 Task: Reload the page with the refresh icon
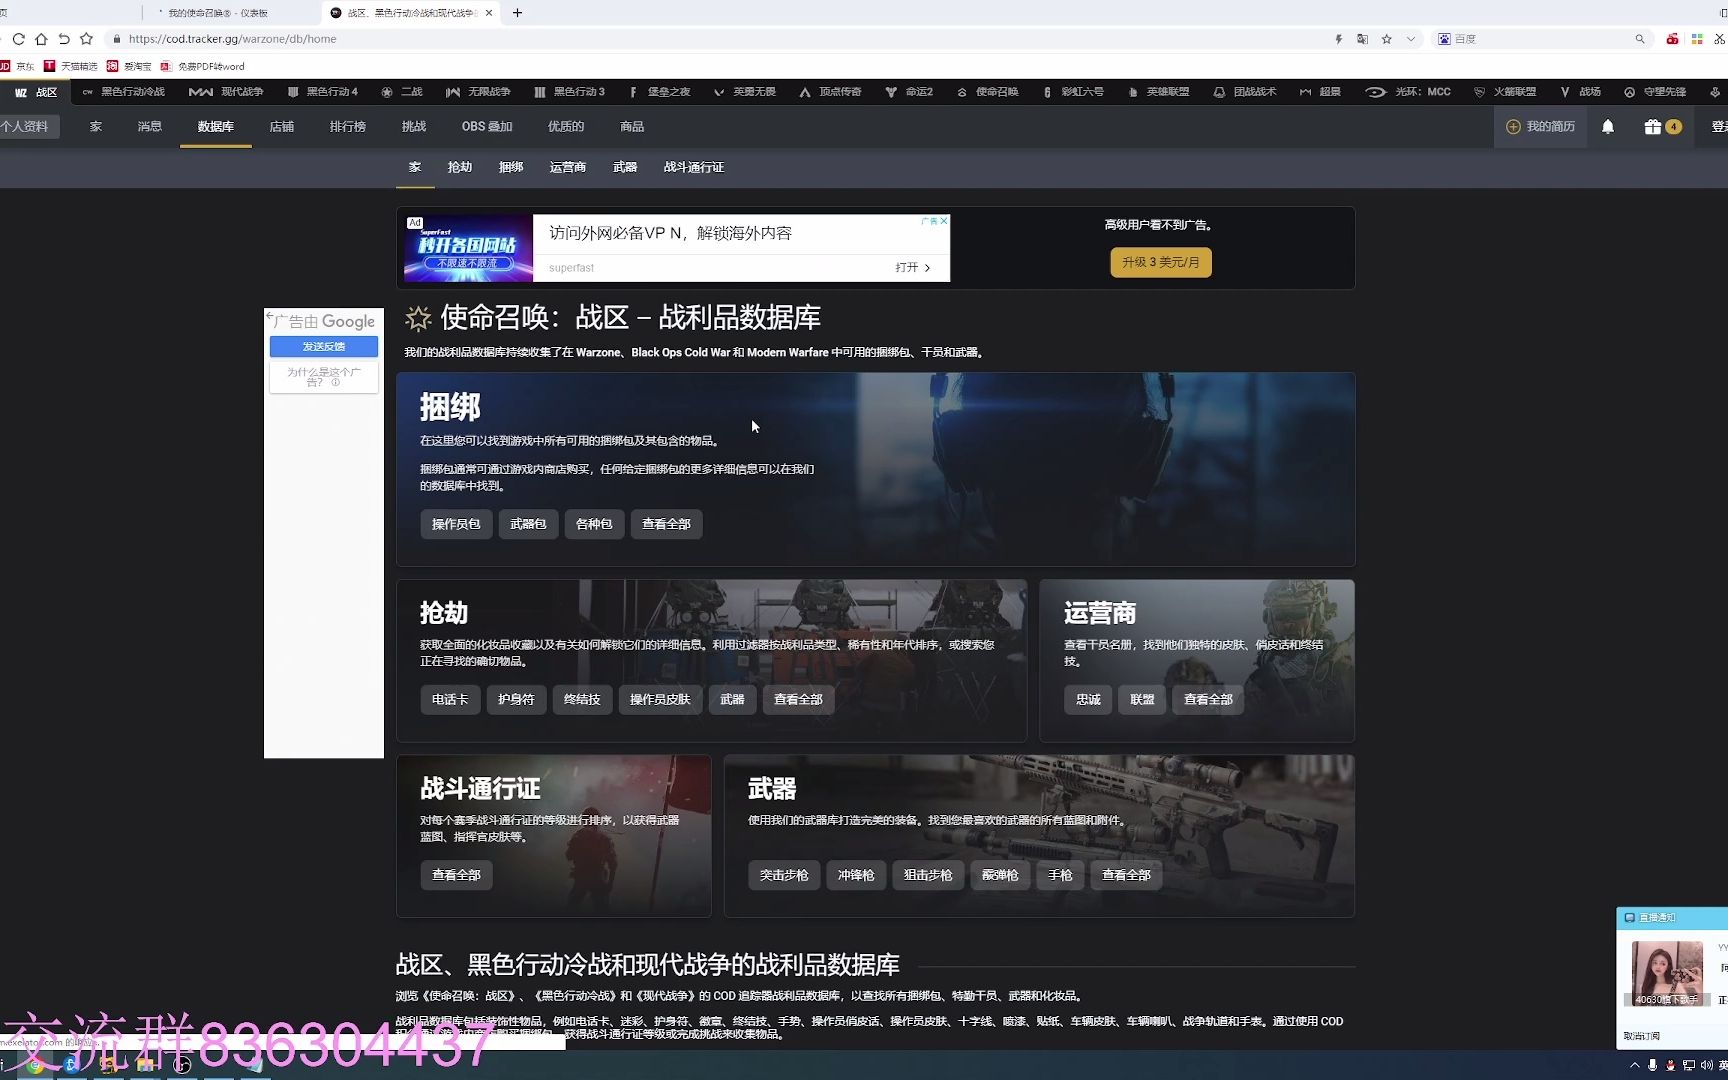pyautogui.click(x=18, y=39)
